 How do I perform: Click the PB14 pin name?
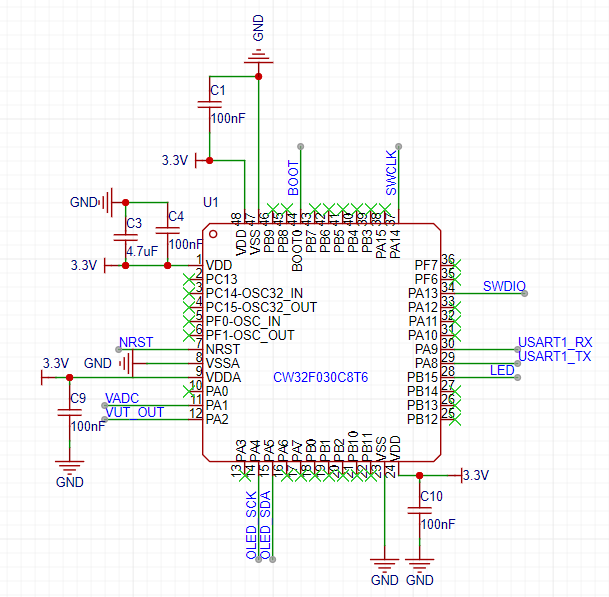click(422, 391)
